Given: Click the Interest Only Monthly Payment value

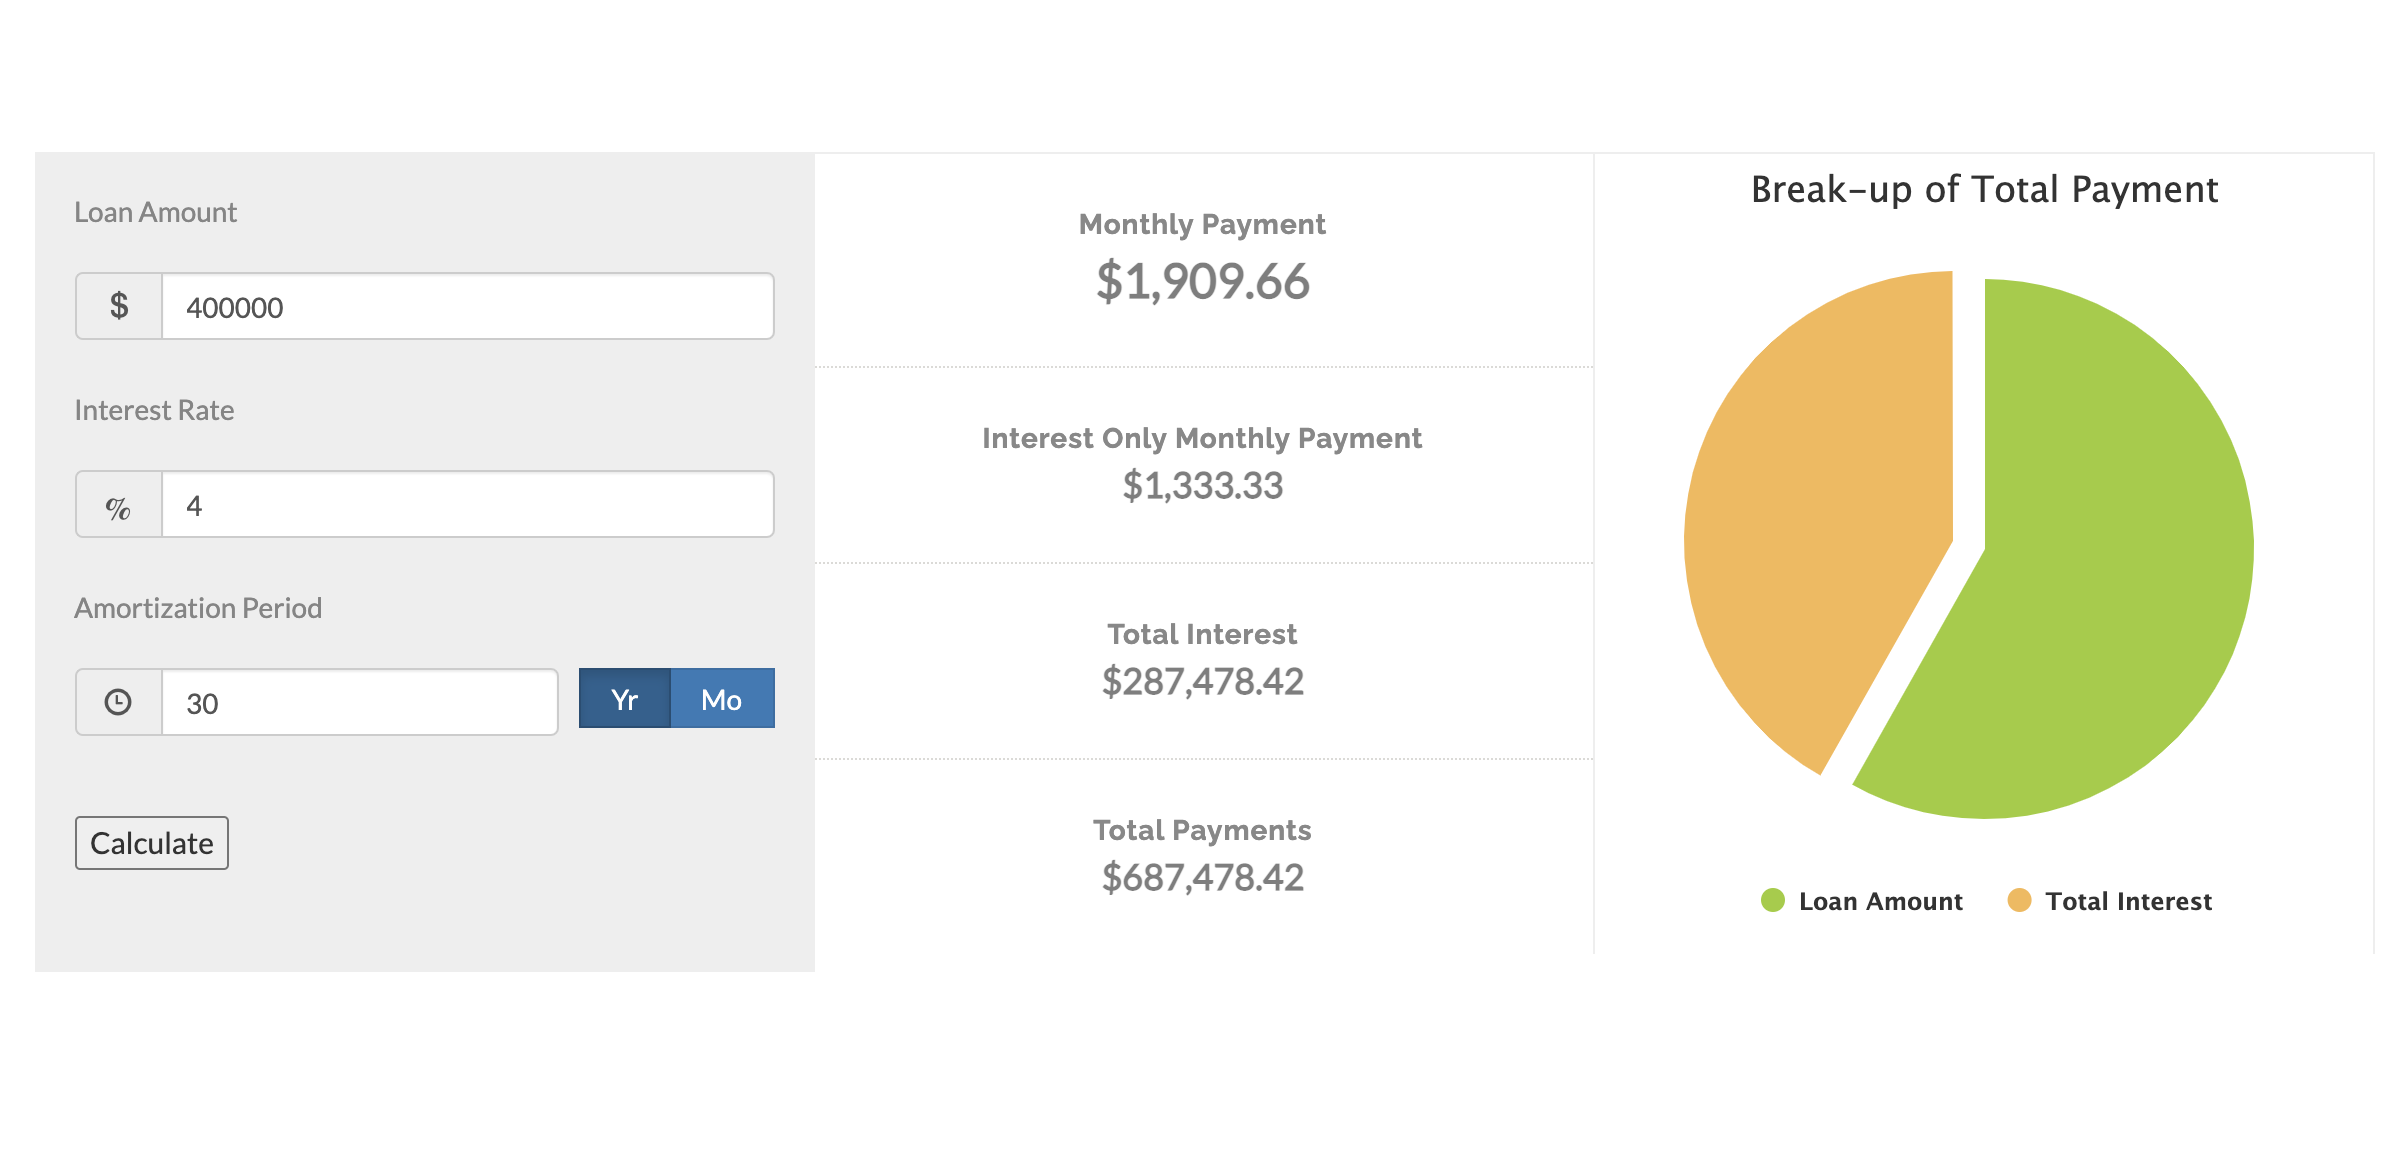Looking at the screenshot, I should pyautogui.click(x=1202, y=486).
